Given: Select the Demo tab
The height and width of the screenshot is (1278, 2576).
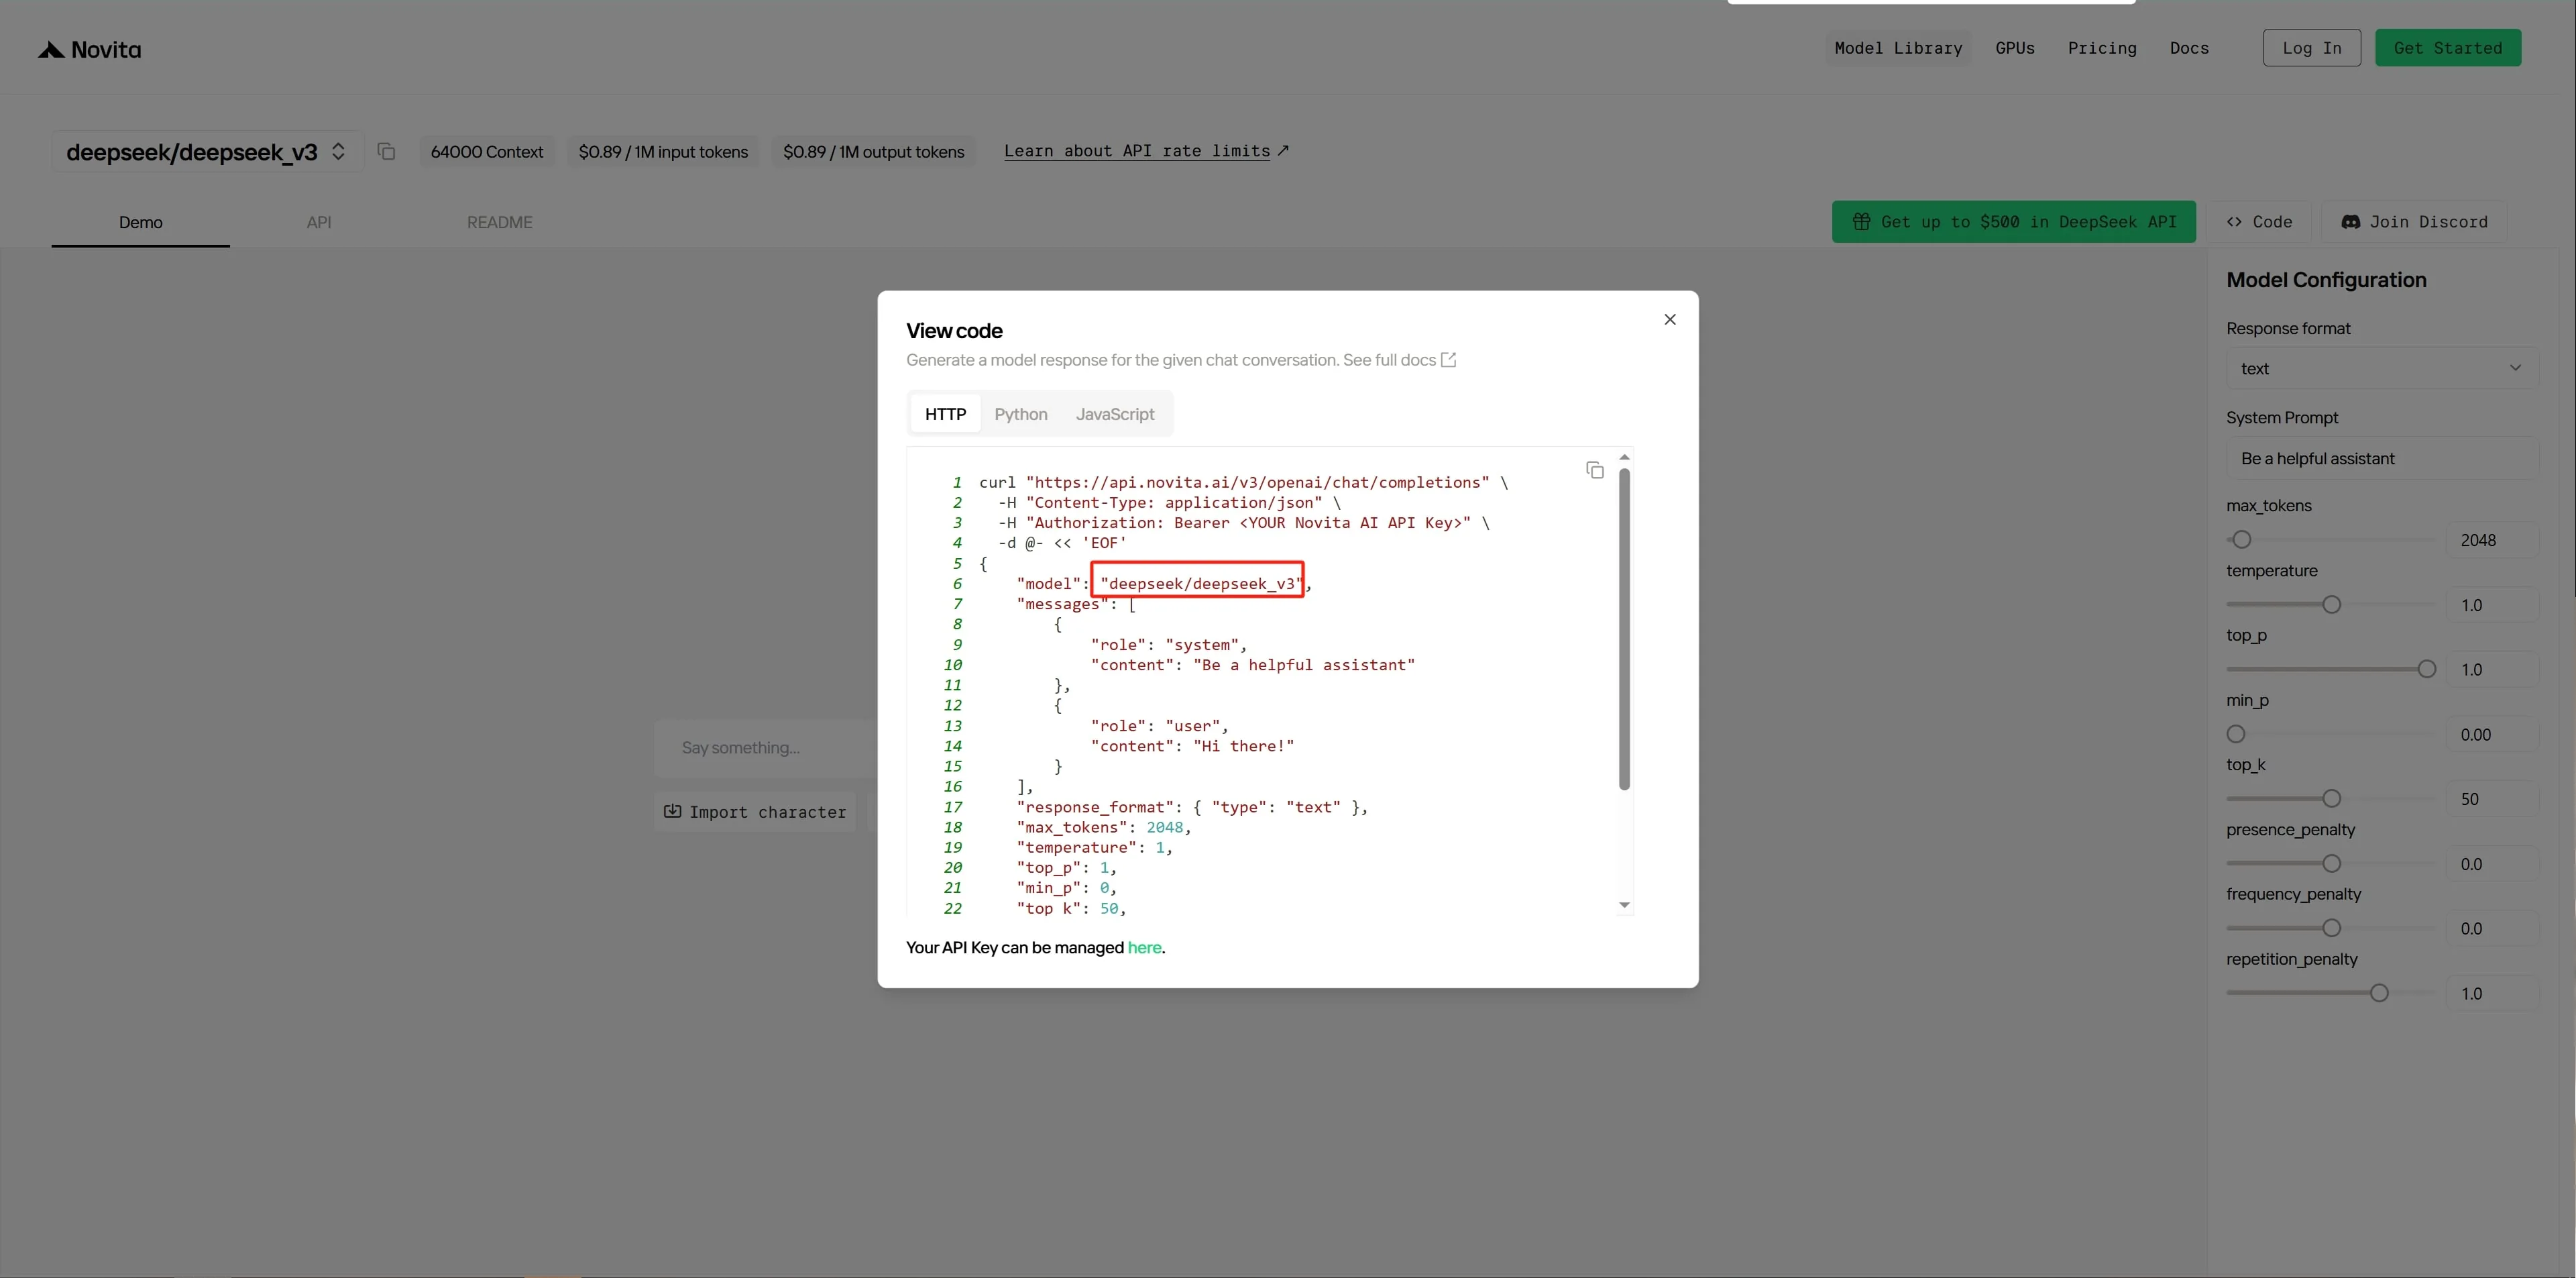Looking at the screenshot, I should pos(140,222).
